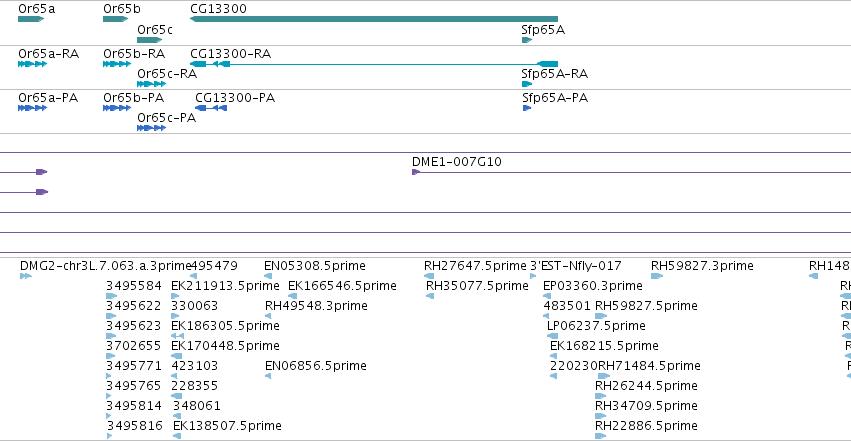This screenshot has height=441, width=851.
Task: Open the EK166546.5prime EST
Action: point(293,296)
